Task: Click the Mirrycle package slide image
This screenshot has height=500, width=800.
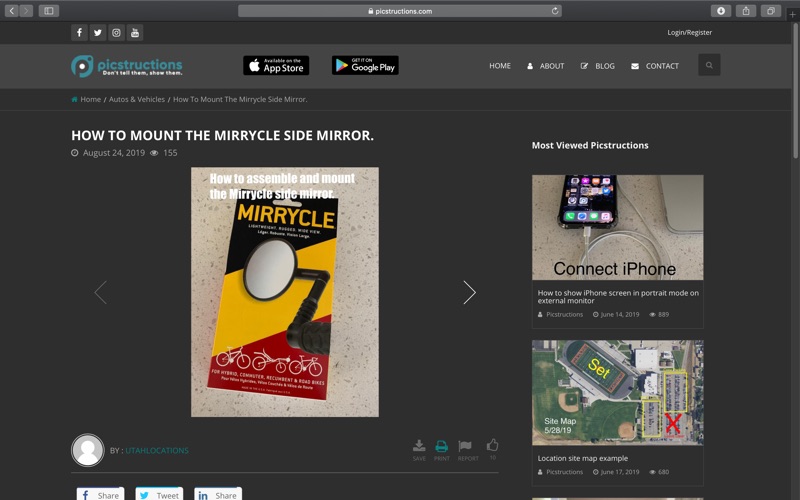Action: pos(285,292)
